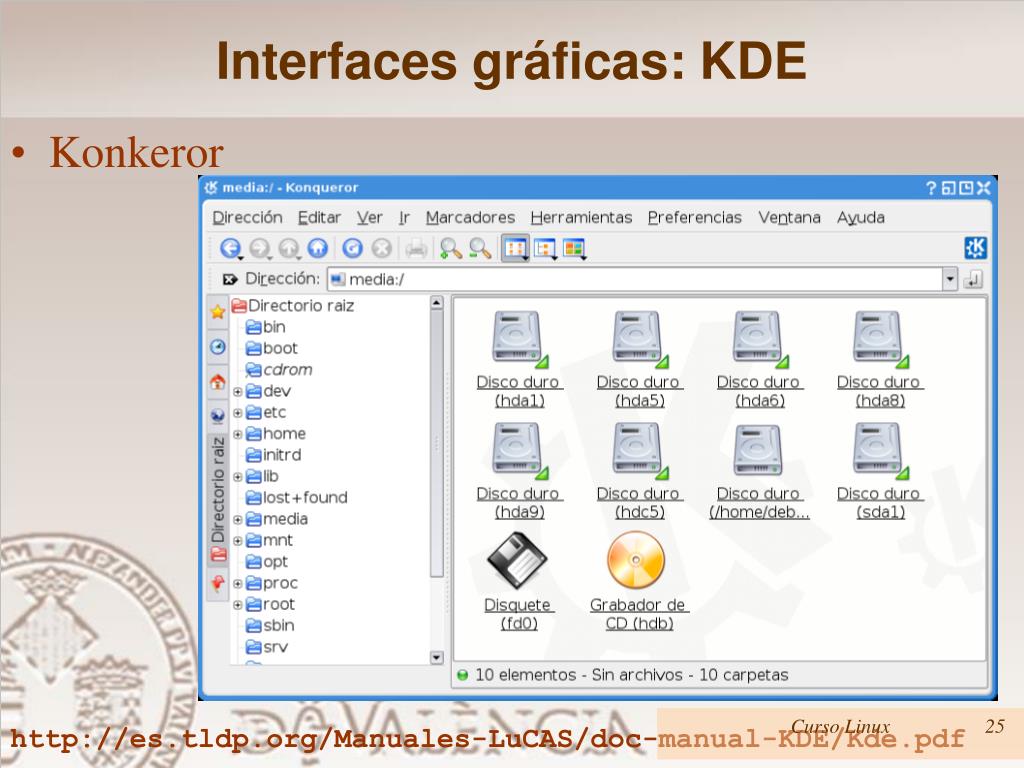
Task: Open the Ver menu
Action: coord(370,217)
